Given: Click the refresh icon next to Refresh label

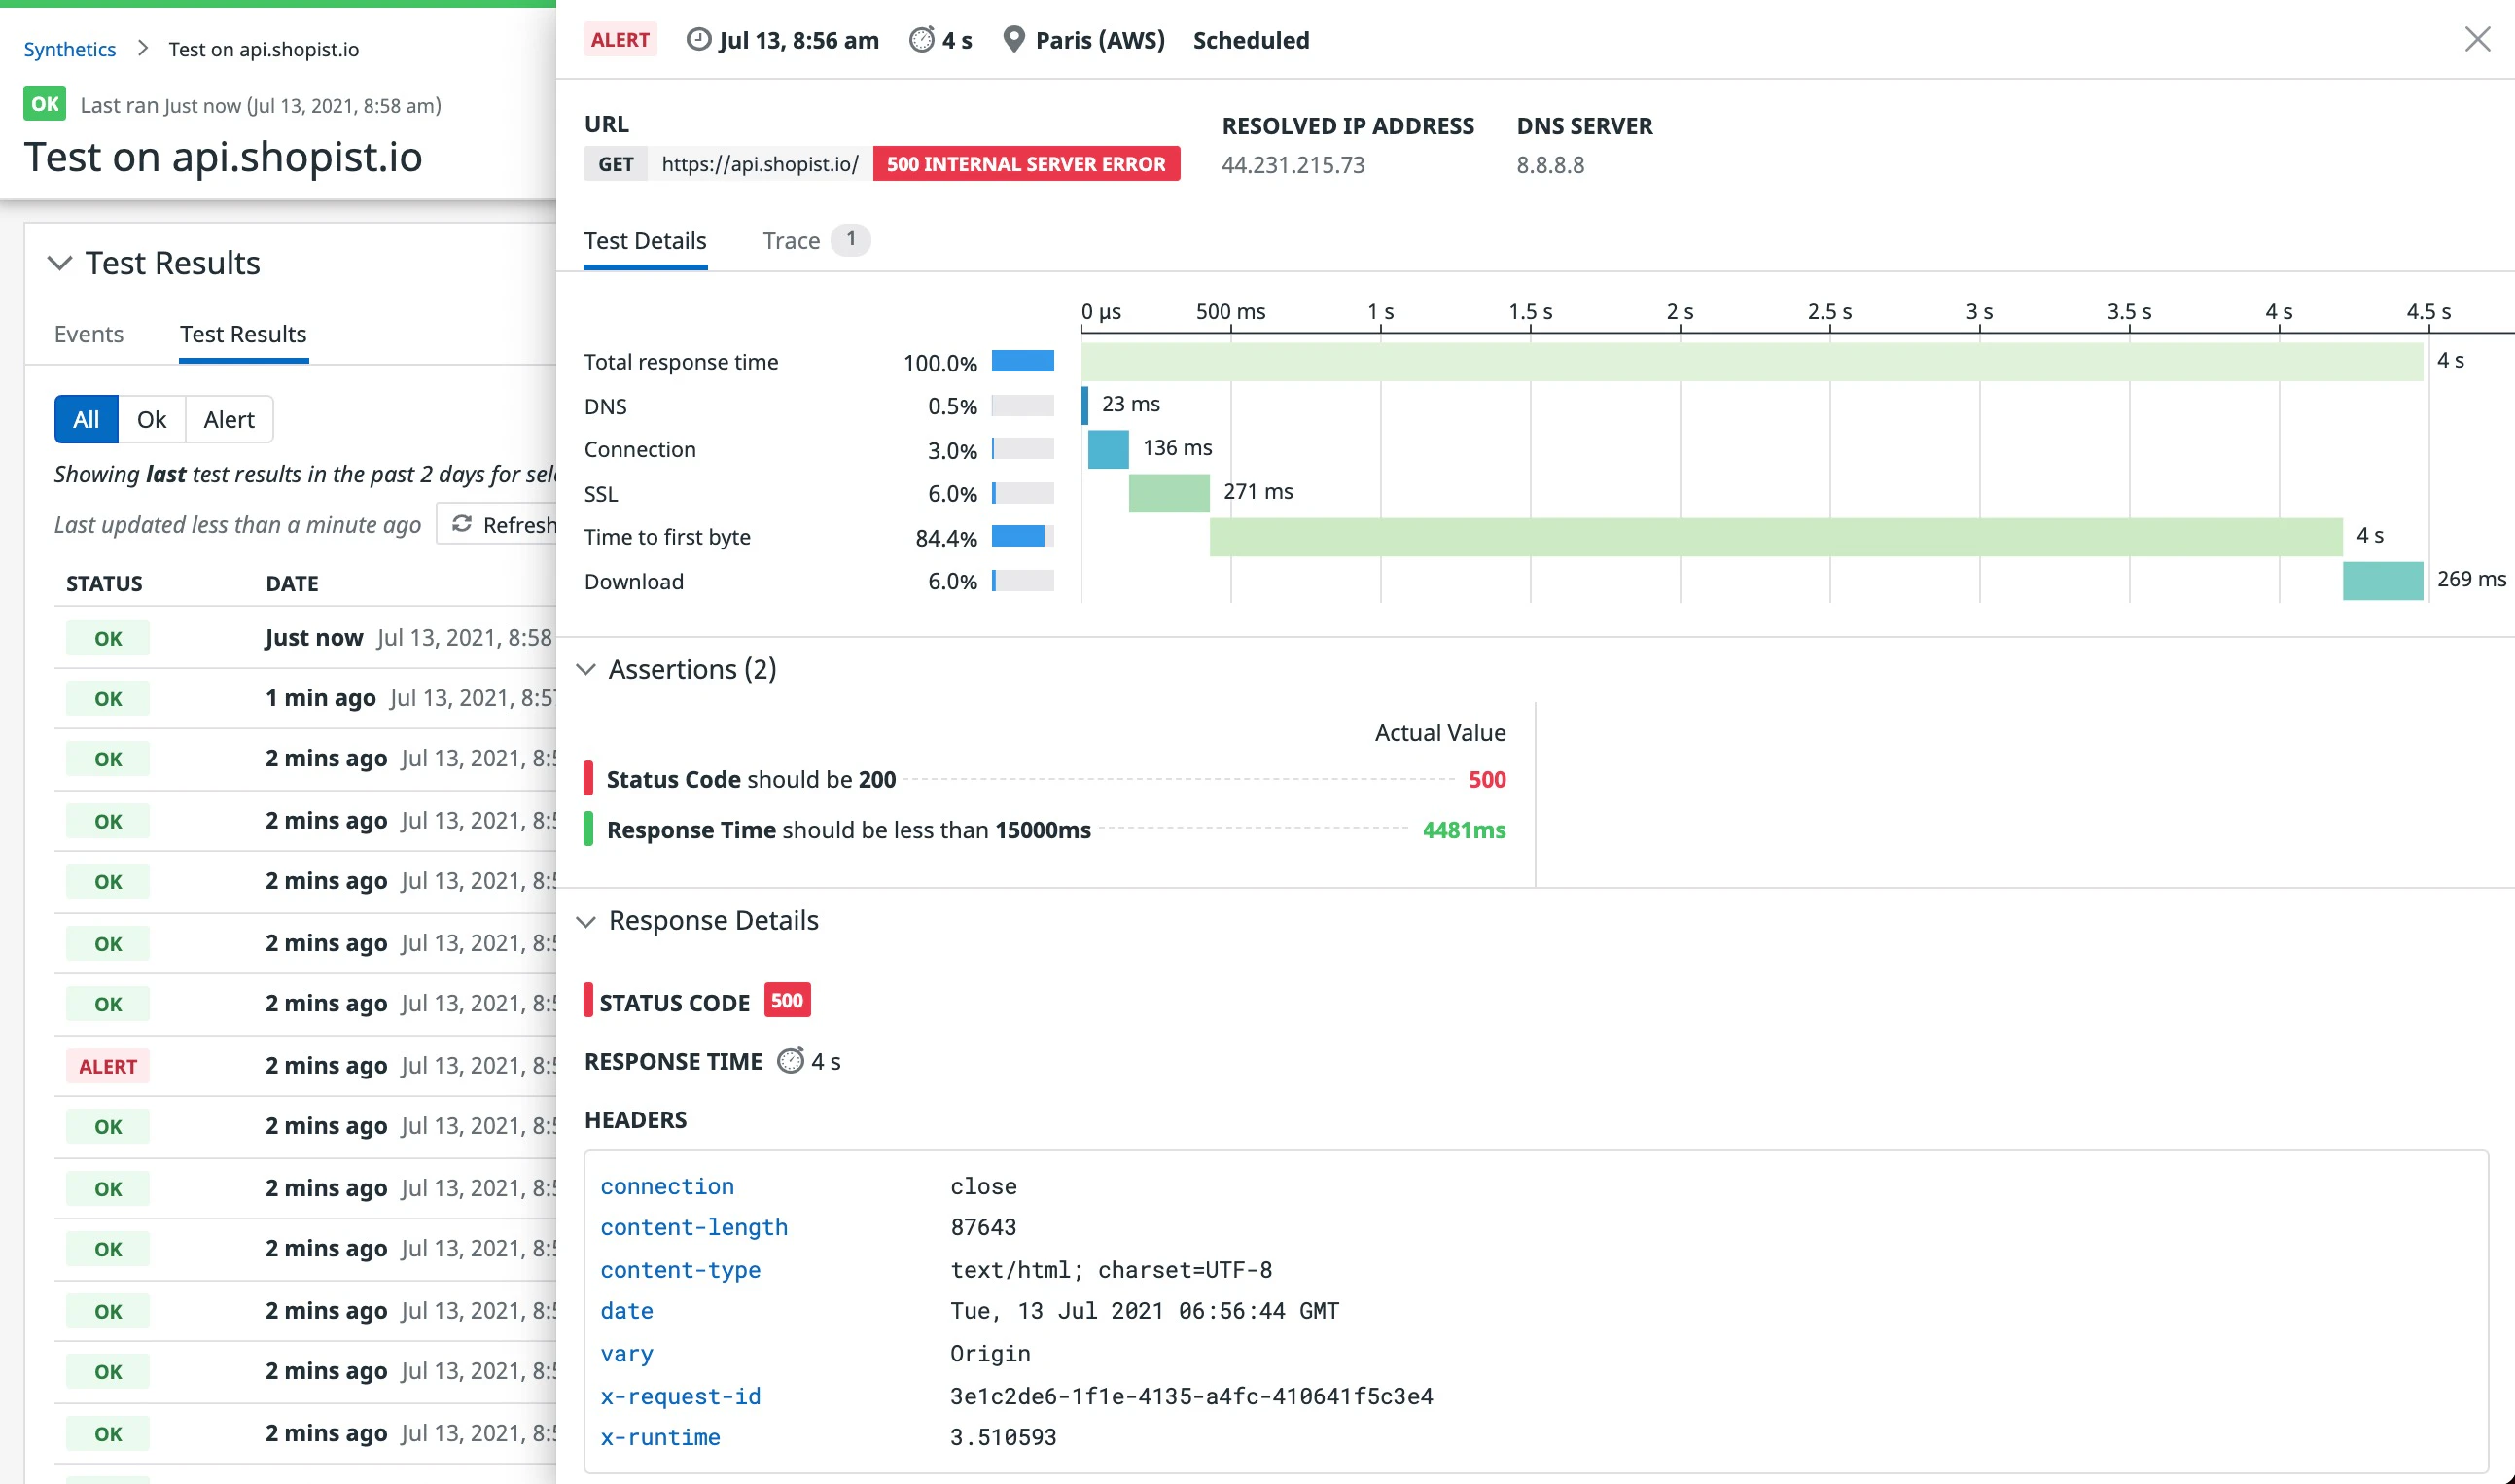Looking at the screenshot, I should pos(462,524).
